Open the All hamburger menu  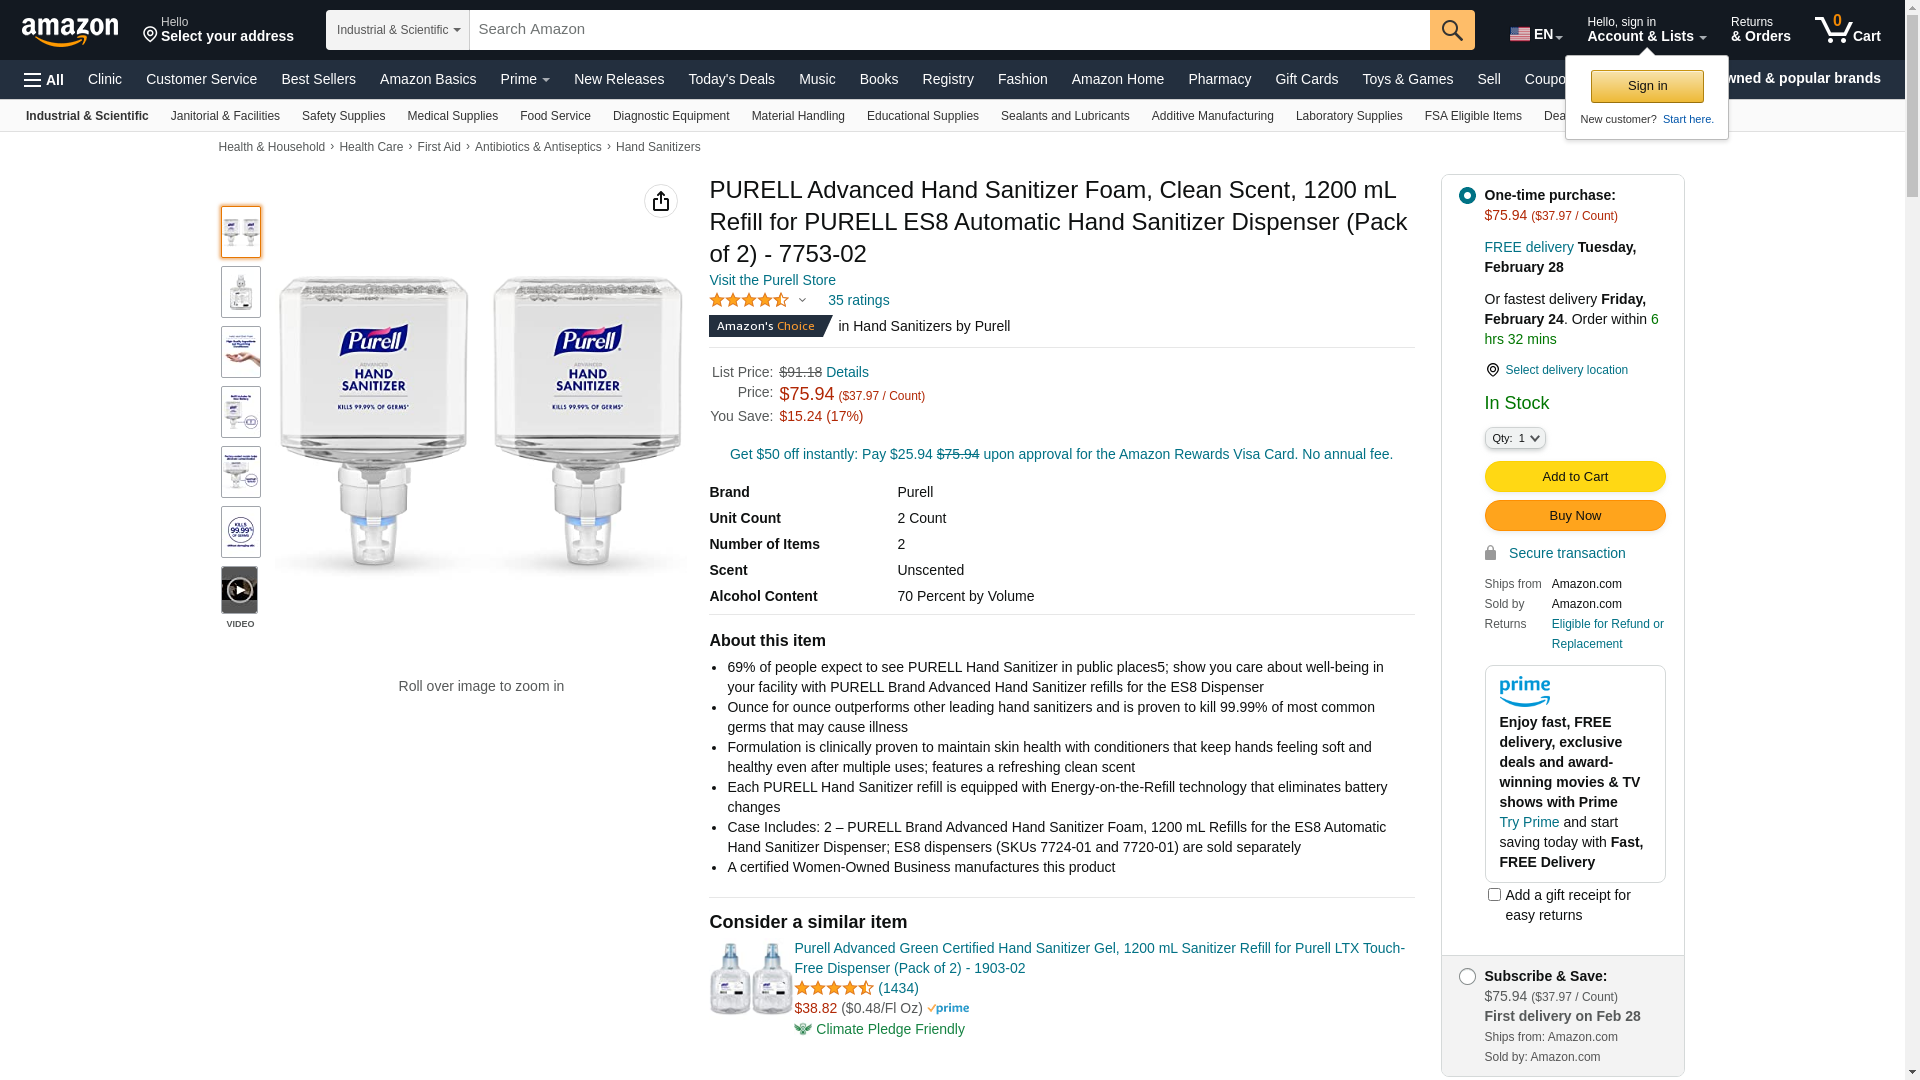[x=44, y=80]
